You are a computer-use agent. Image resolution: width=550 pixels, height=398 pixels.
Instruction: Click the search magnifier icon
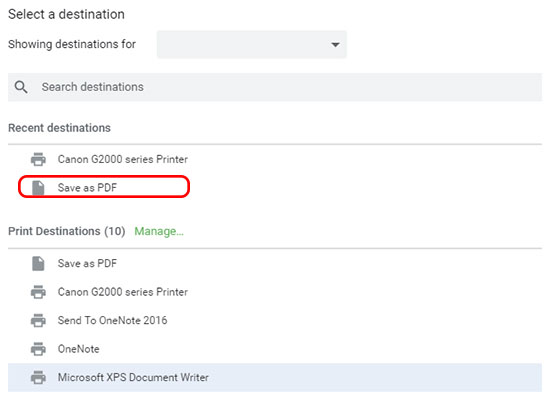click(x=21, y=87)
